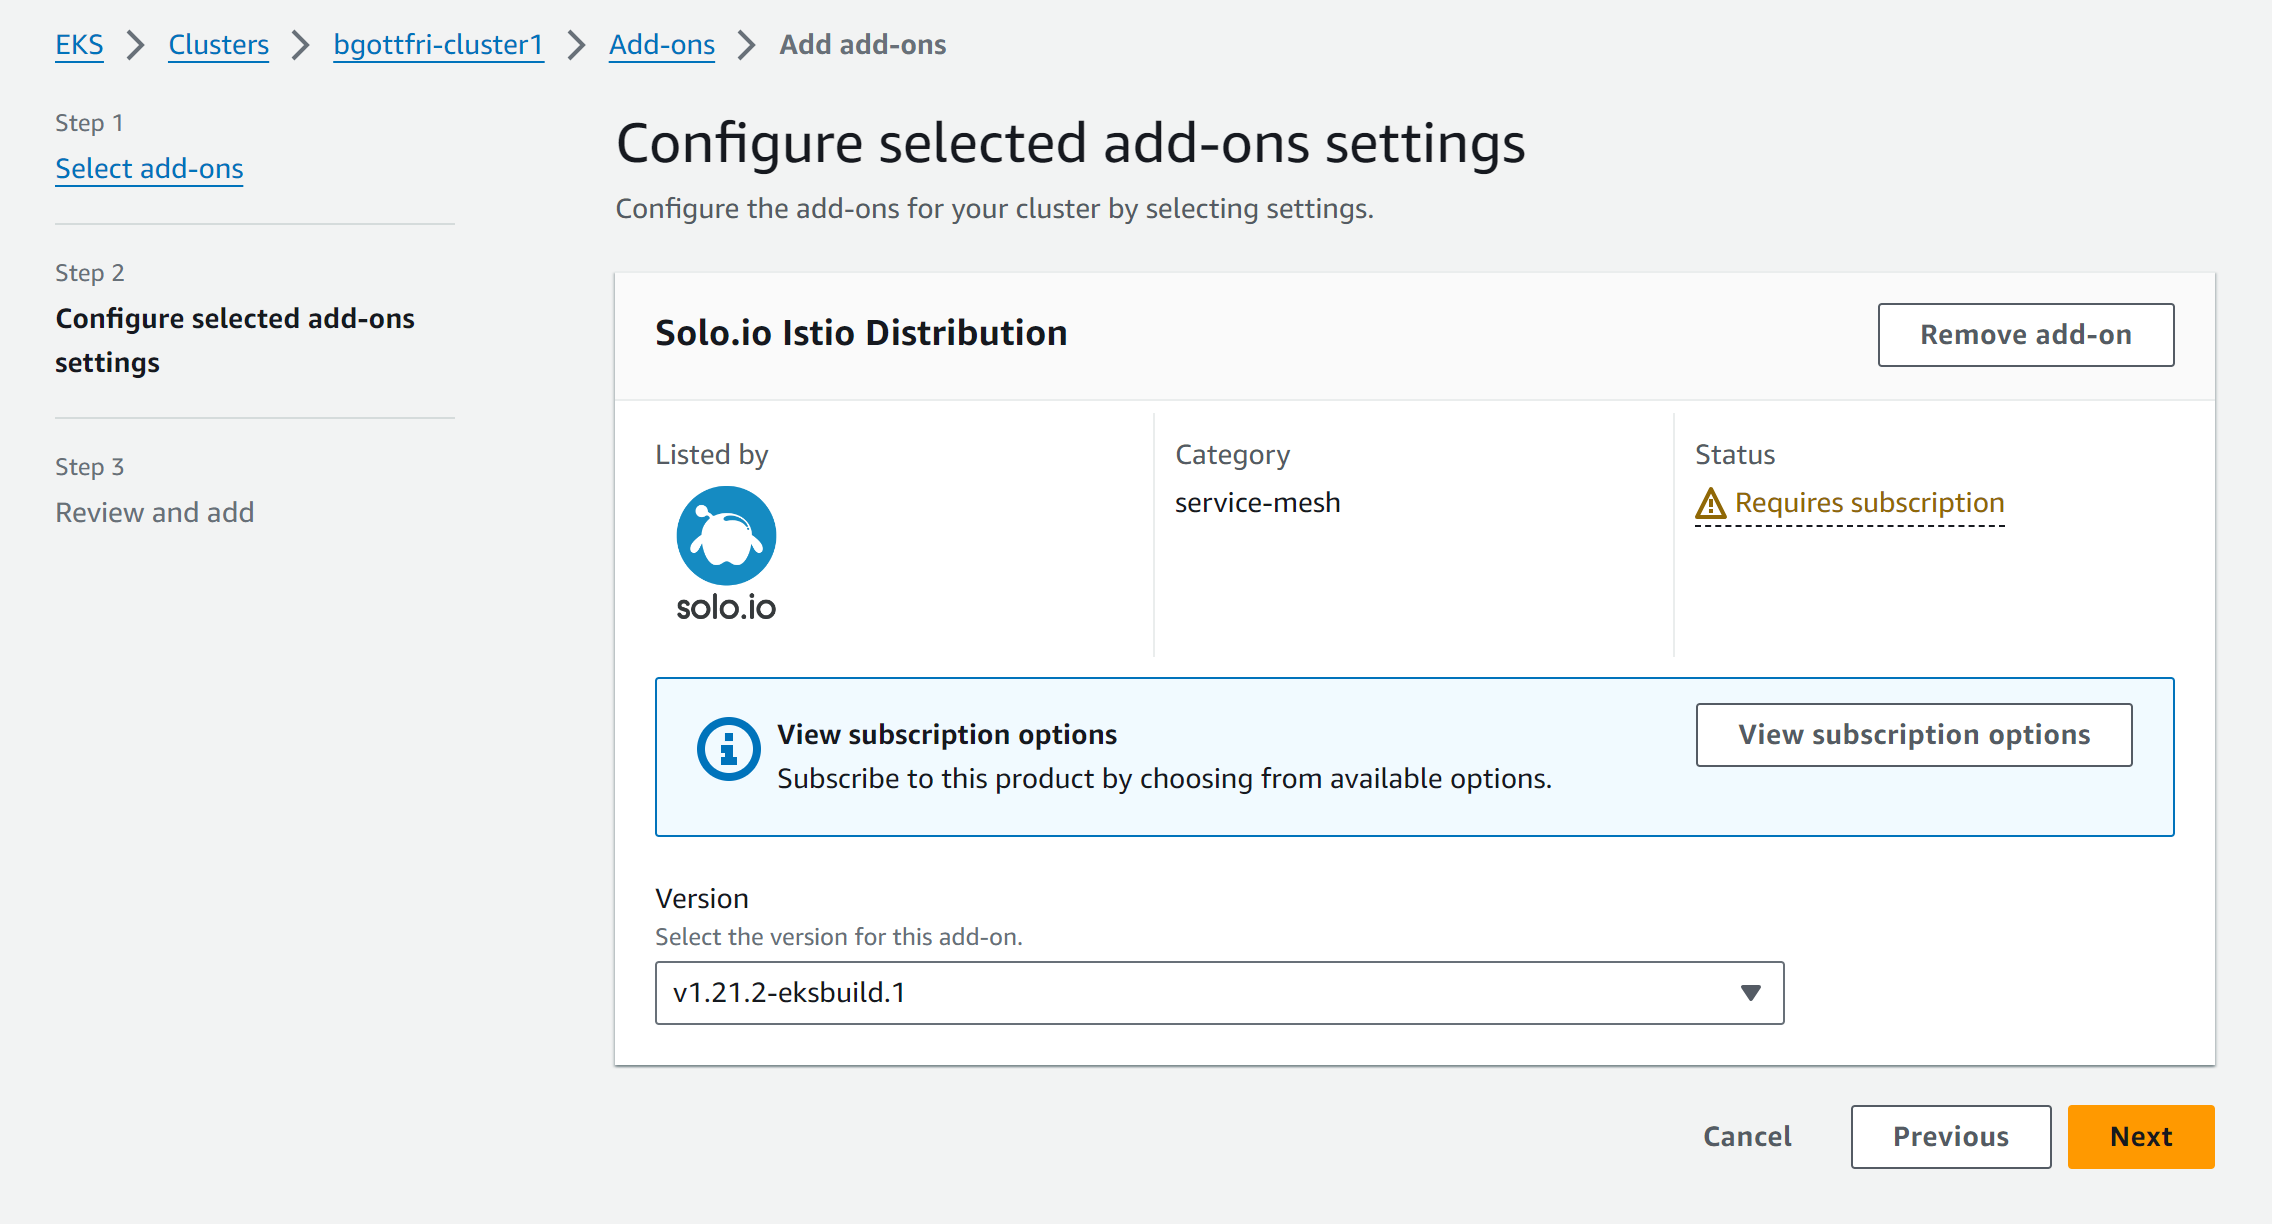This screenshot has height=1224, width=2272.
Task: Click the Step 3 label
Action: pos(89,467)
